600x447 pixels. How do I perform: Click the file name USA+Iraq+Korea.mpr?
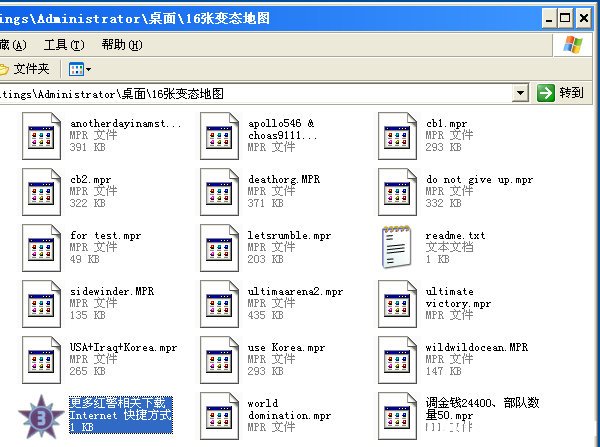coord(124,347)
